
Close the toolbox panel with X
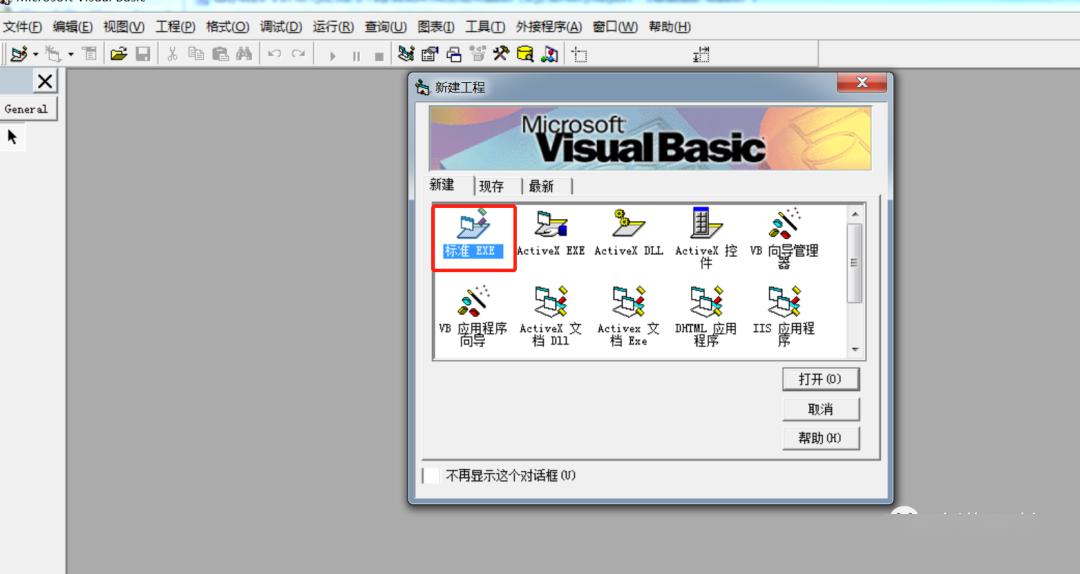pos(45,81)
